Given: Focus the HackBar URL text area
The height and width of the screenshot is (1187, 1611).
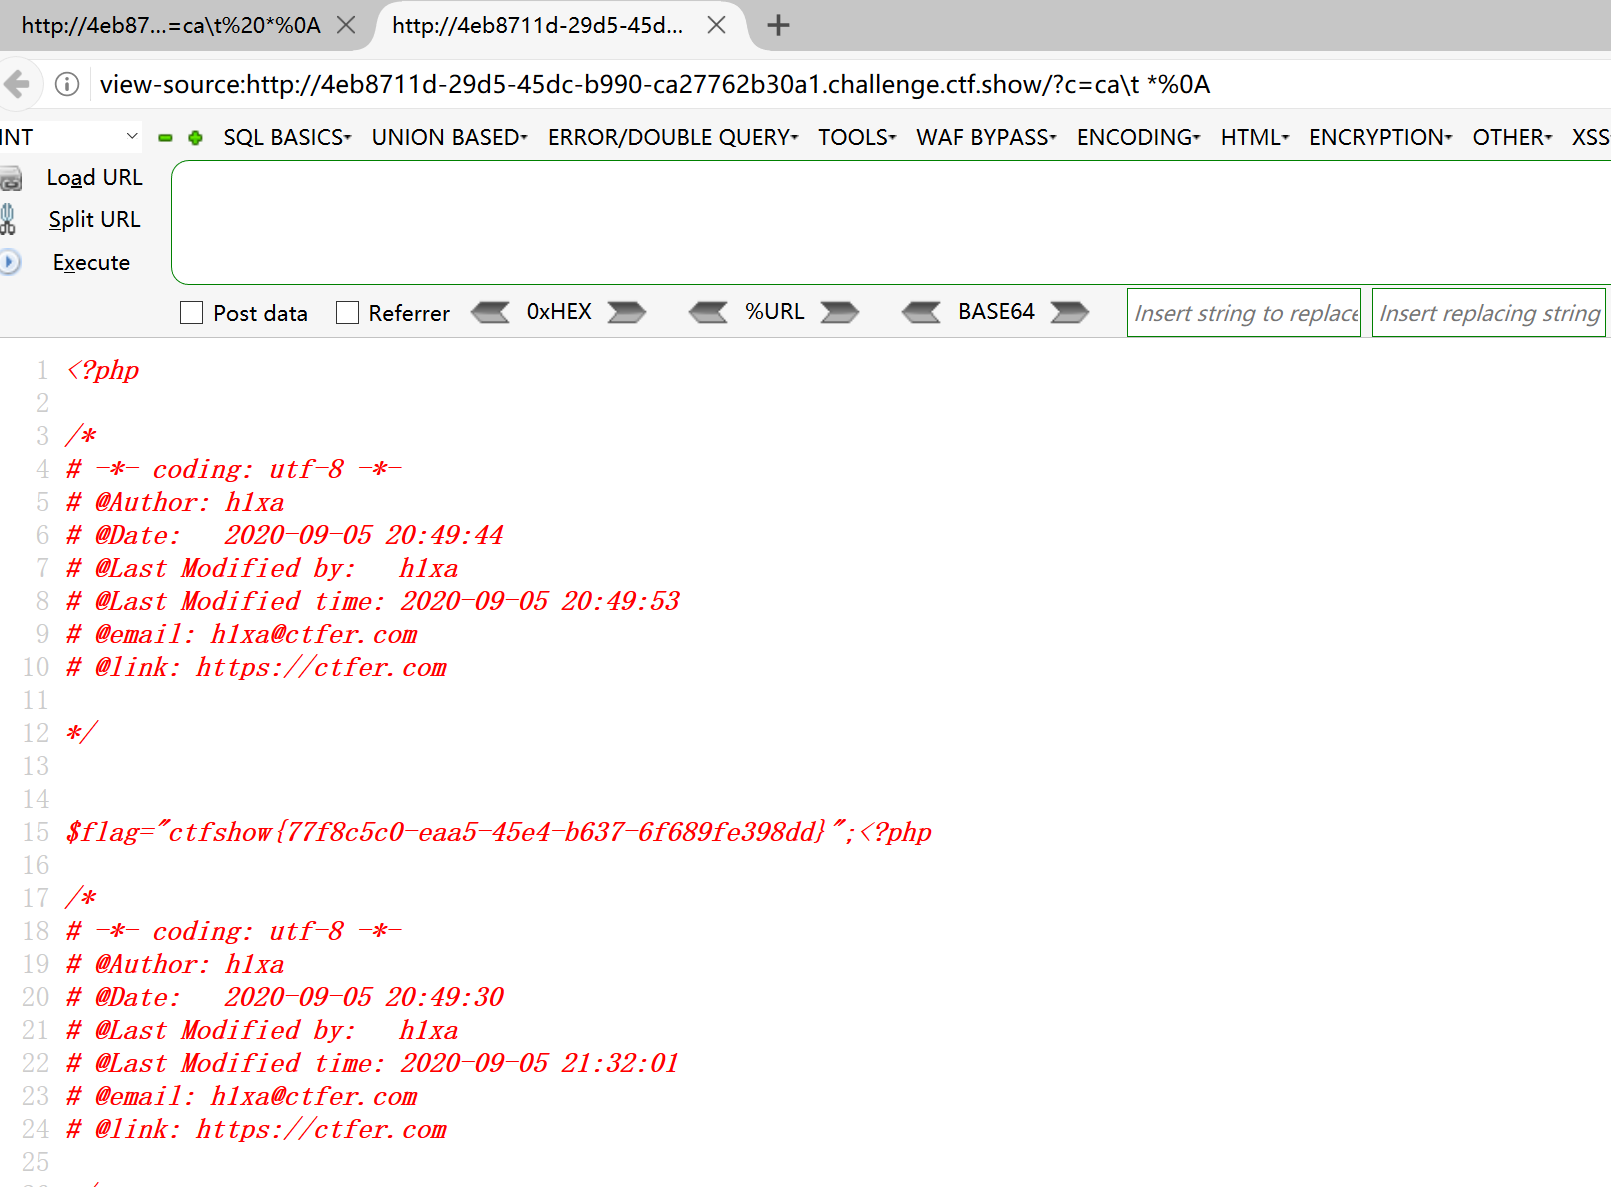Looking at the screenshot, I should coord(891,222).
